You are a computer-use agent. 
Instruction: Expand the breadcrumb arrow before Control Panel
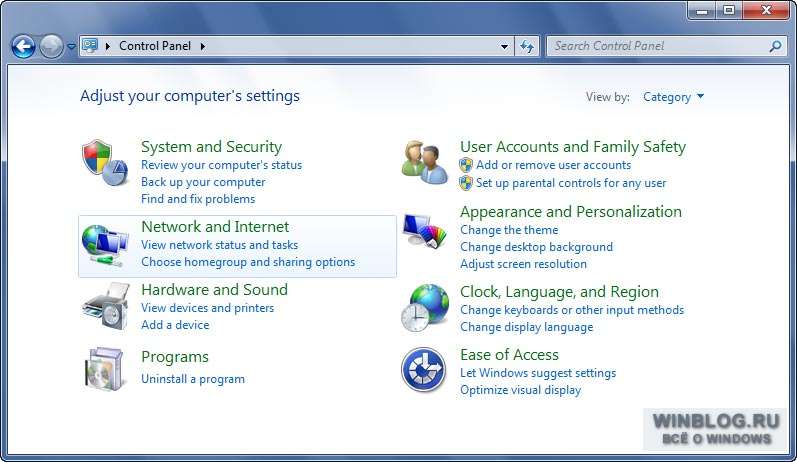point(108,46)
